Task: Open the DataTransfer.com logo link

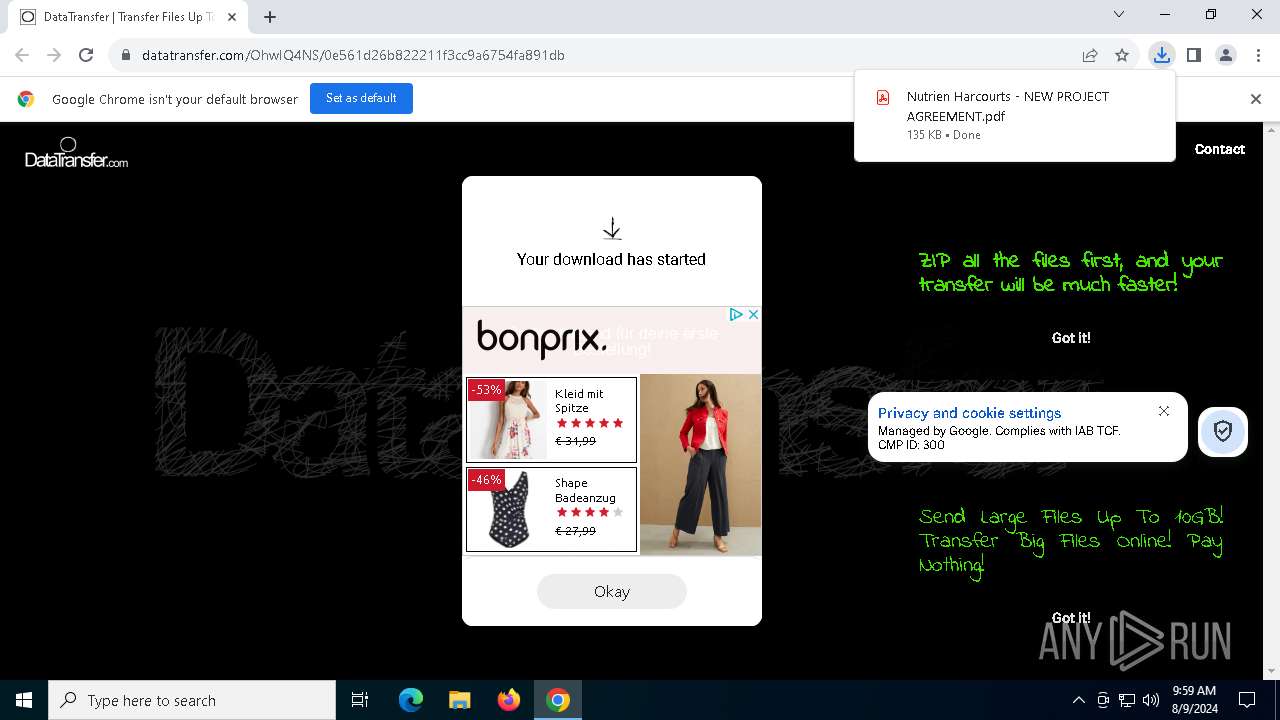Action: click(76, 153)
